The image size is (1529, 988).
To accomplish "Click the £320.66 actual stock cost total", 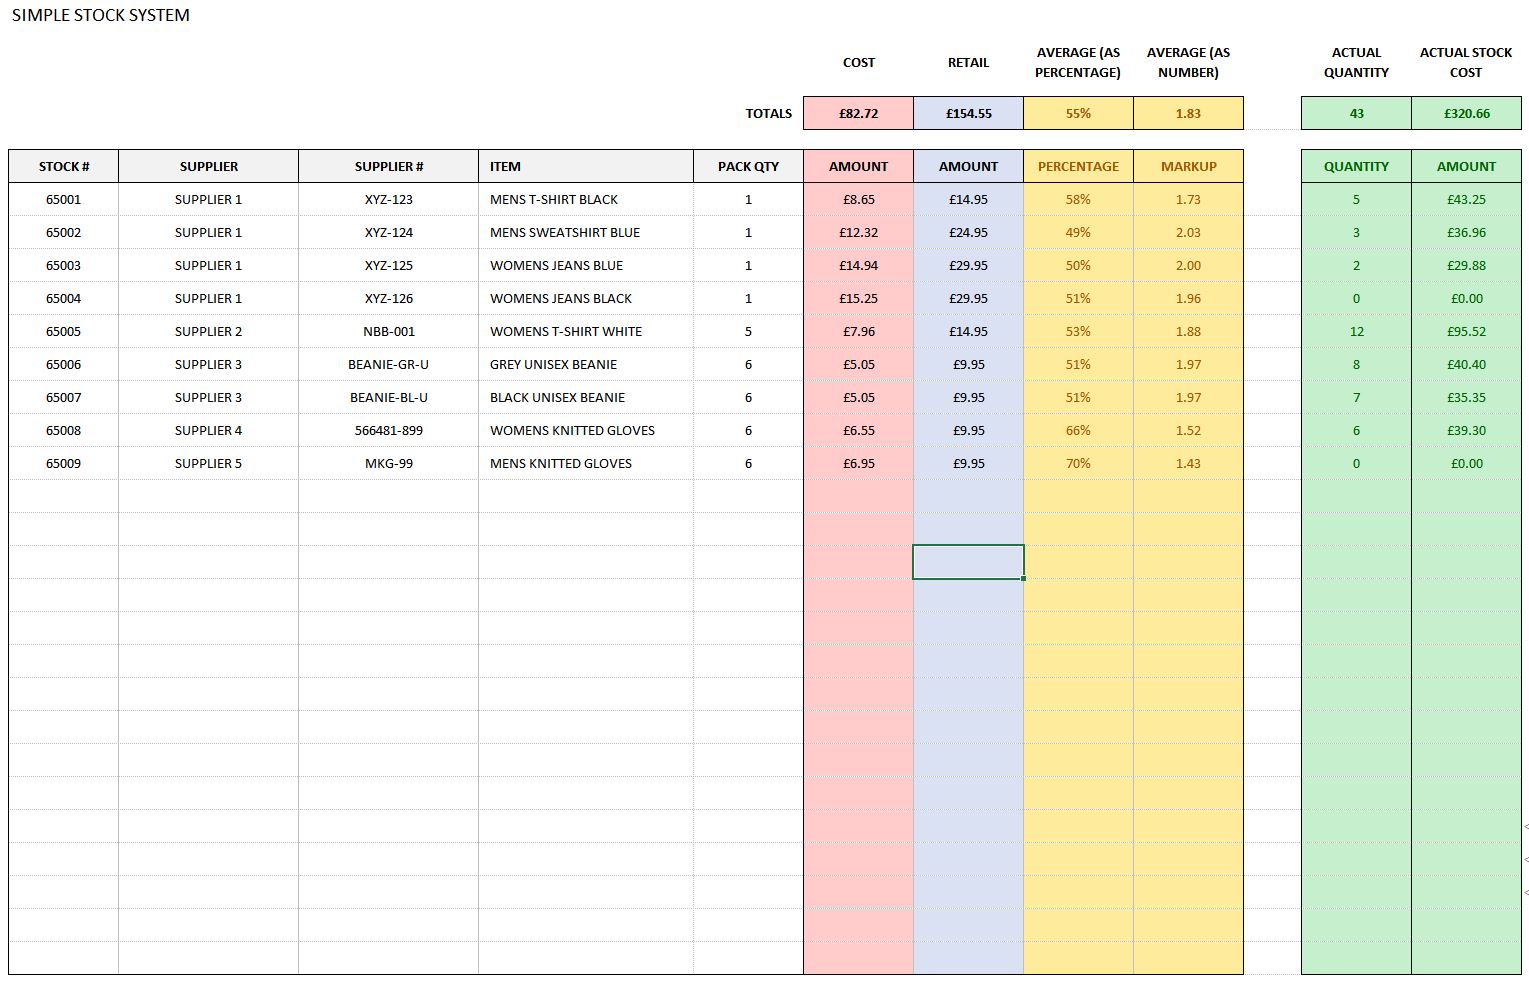I will 1466,113.
